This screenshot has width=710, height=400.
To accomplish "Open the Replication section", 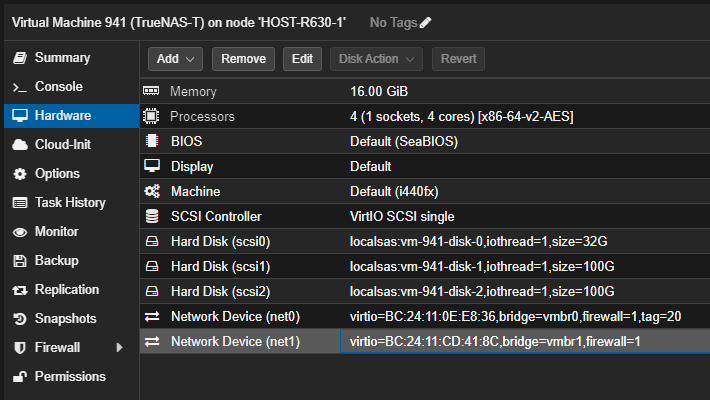I will [72, 289].
